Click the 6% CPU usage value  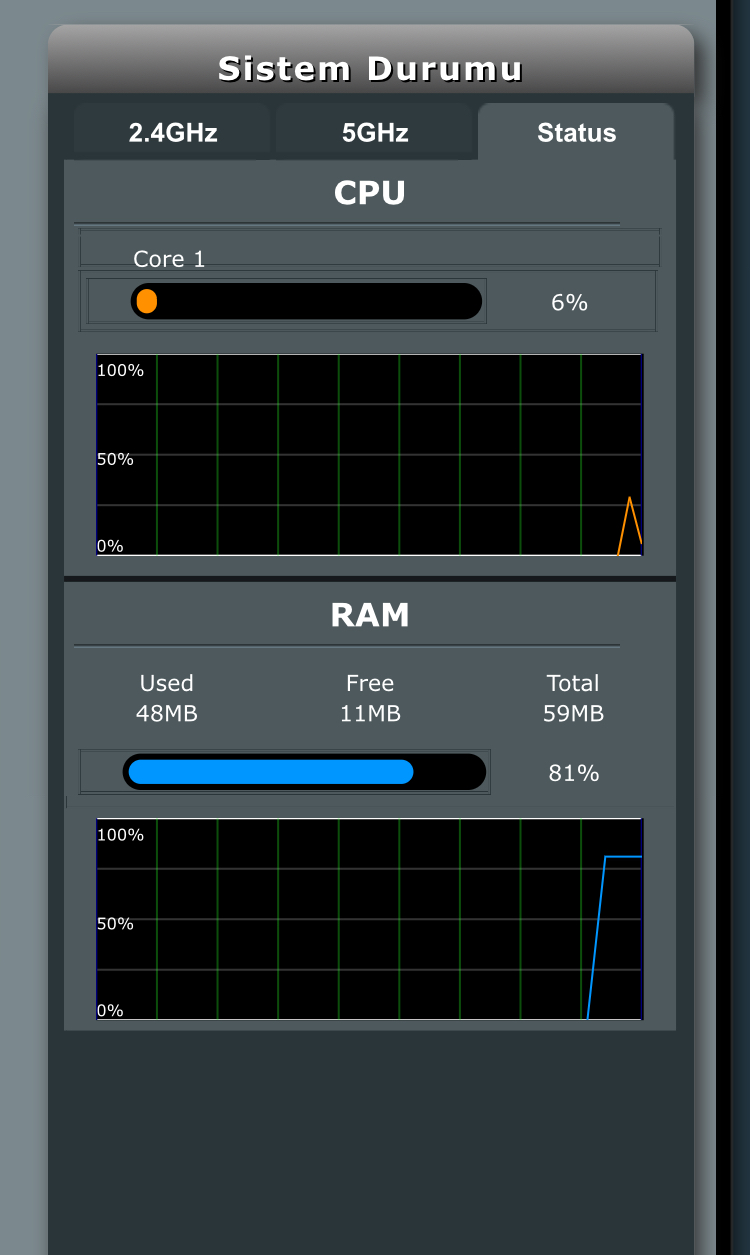(569, 302)
